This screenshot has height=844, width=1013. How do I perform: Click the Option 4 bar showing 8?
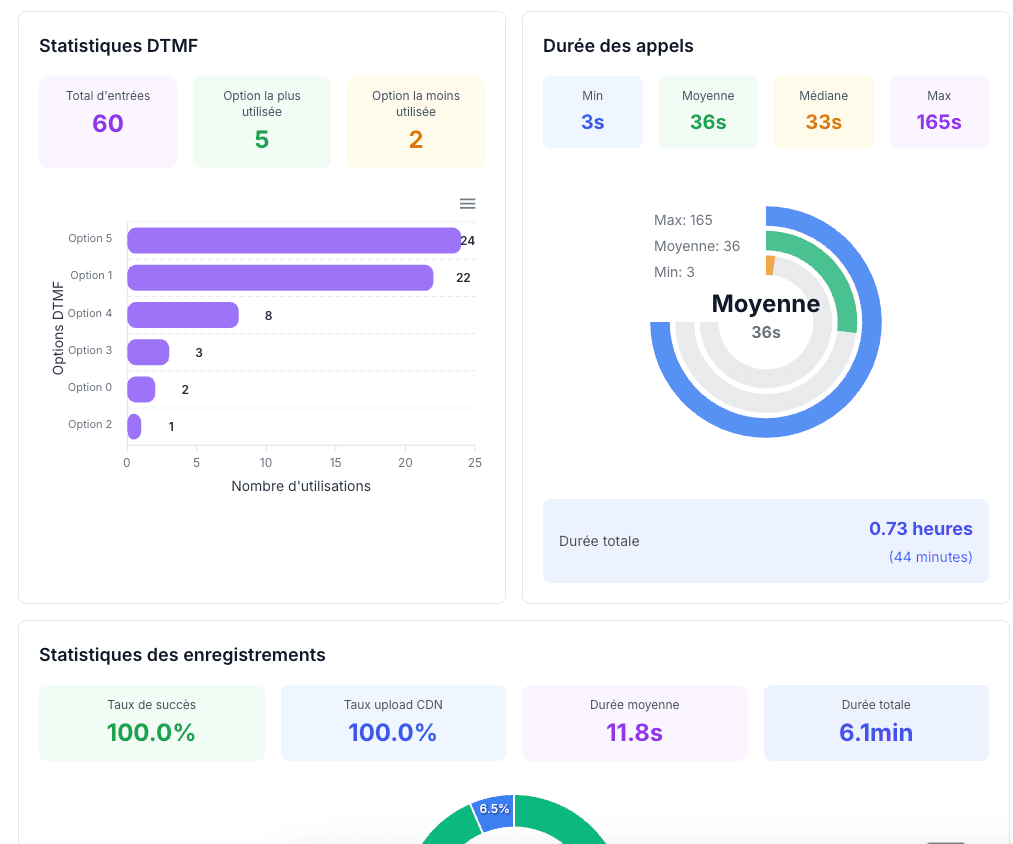pyautogui.click(x=182, y=315)
